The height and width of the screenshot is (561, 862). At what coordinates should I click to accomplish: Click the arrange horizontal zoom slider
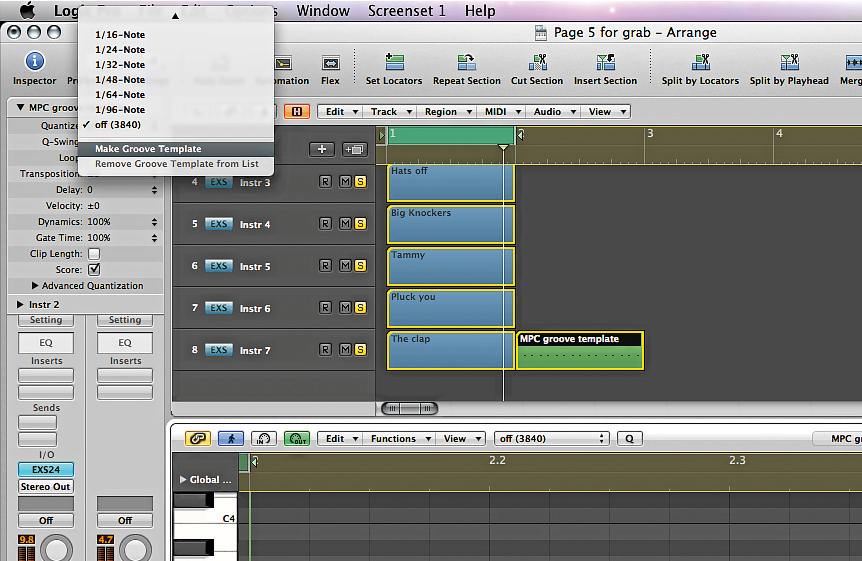click(409, 408)
